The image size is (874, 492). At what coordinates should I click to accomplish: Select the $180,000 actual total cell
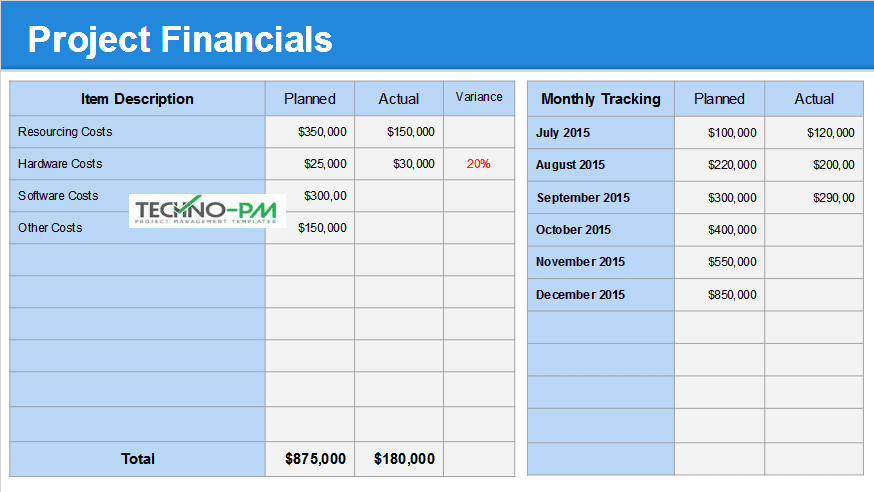pyautogui.click(x=404, y=459)
